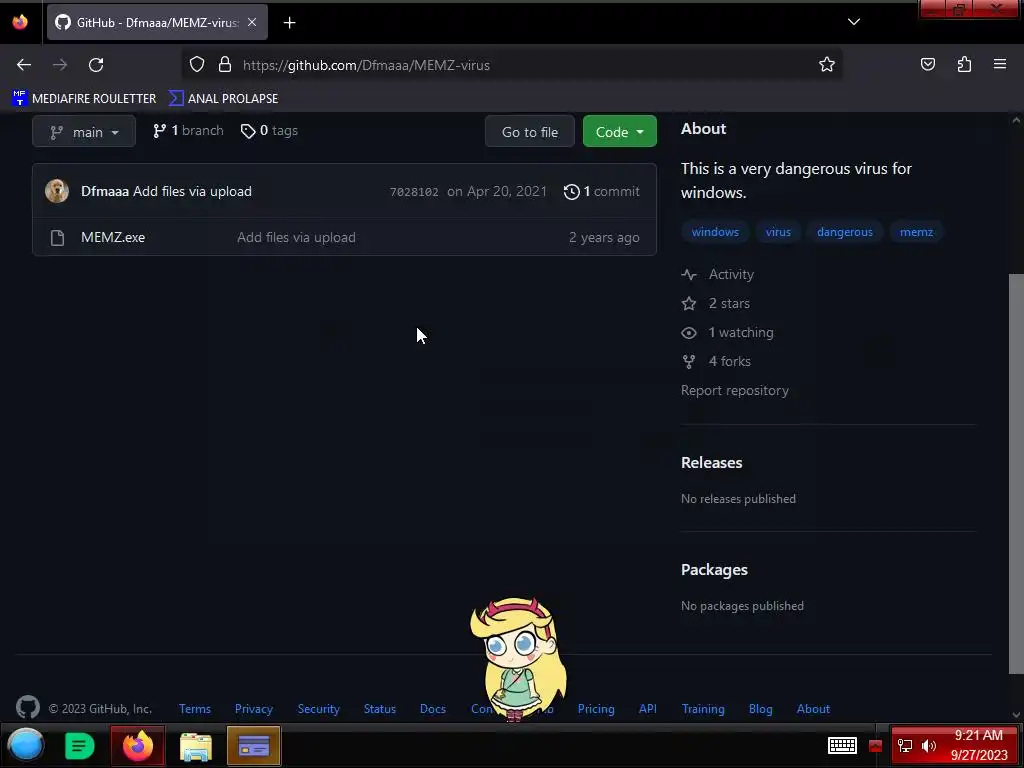Image resolution: width=1024 pixels, height=768 pixels.
Task: Open Dfmaaa author profile link
Action: point(104,191)
